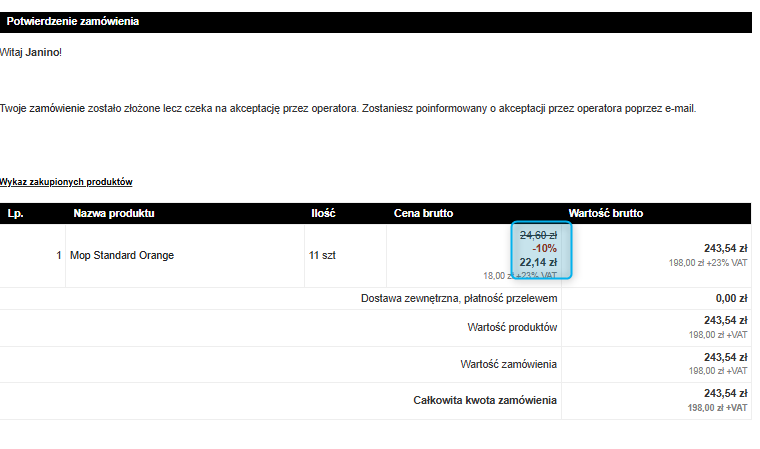Click row number 1 in the Lp. column
Screen dimensions: 760x449
coord(59,255)
